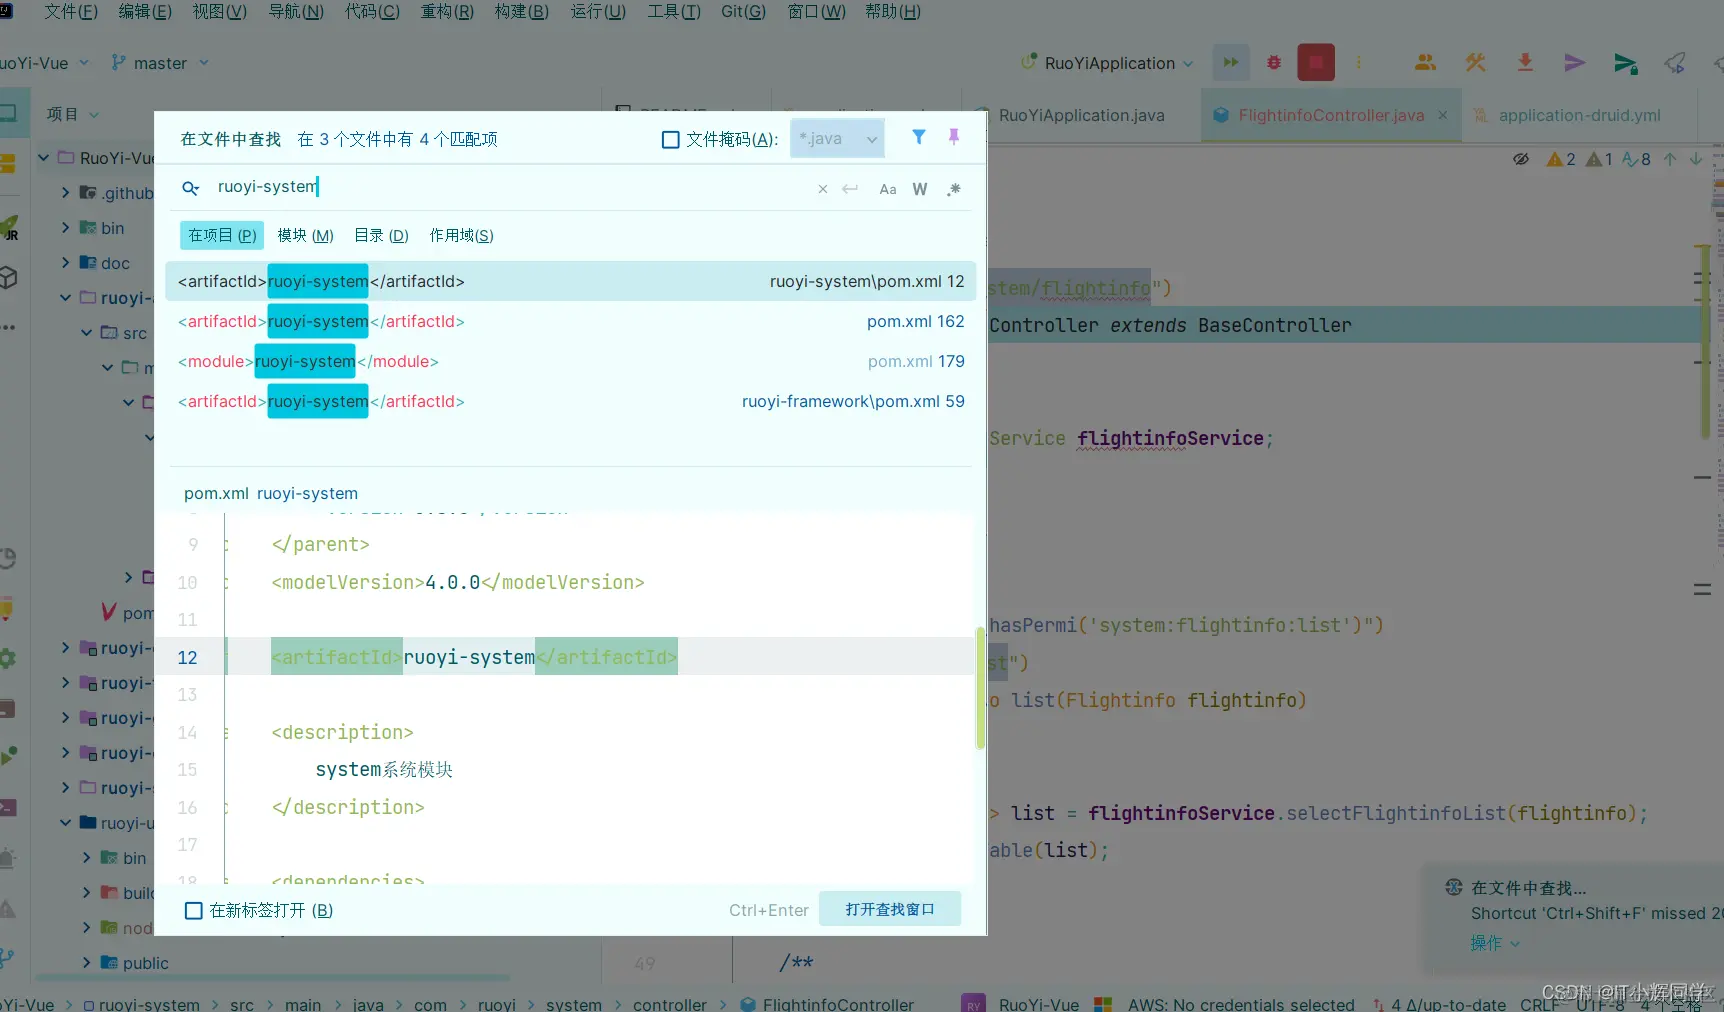Enable the file mask checkbox

(671, 140)
